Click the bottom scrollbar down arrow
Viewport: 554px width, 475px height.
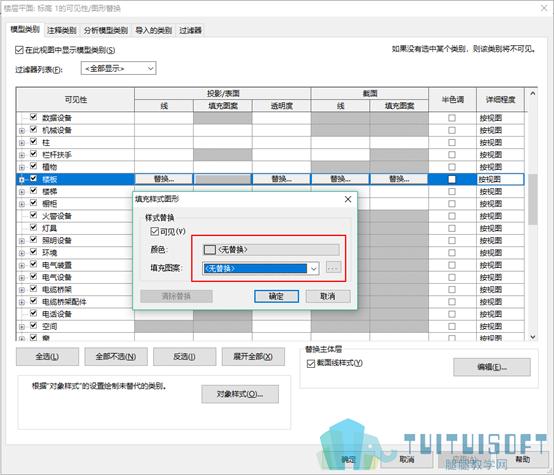pos(533,337)
